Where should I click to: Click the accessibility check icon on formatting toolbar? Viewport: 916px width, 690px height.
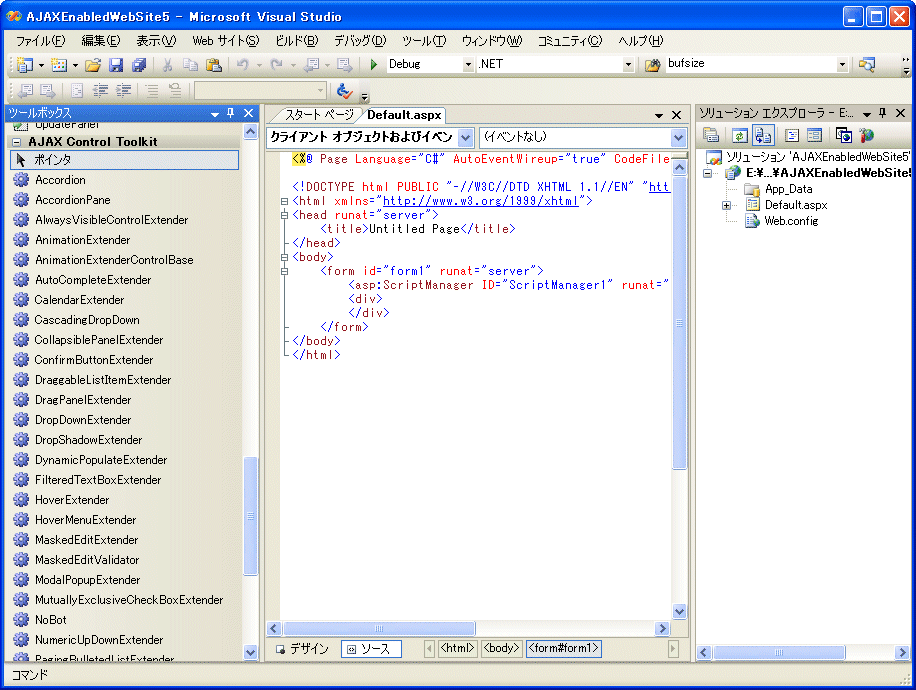coord(345,91)
